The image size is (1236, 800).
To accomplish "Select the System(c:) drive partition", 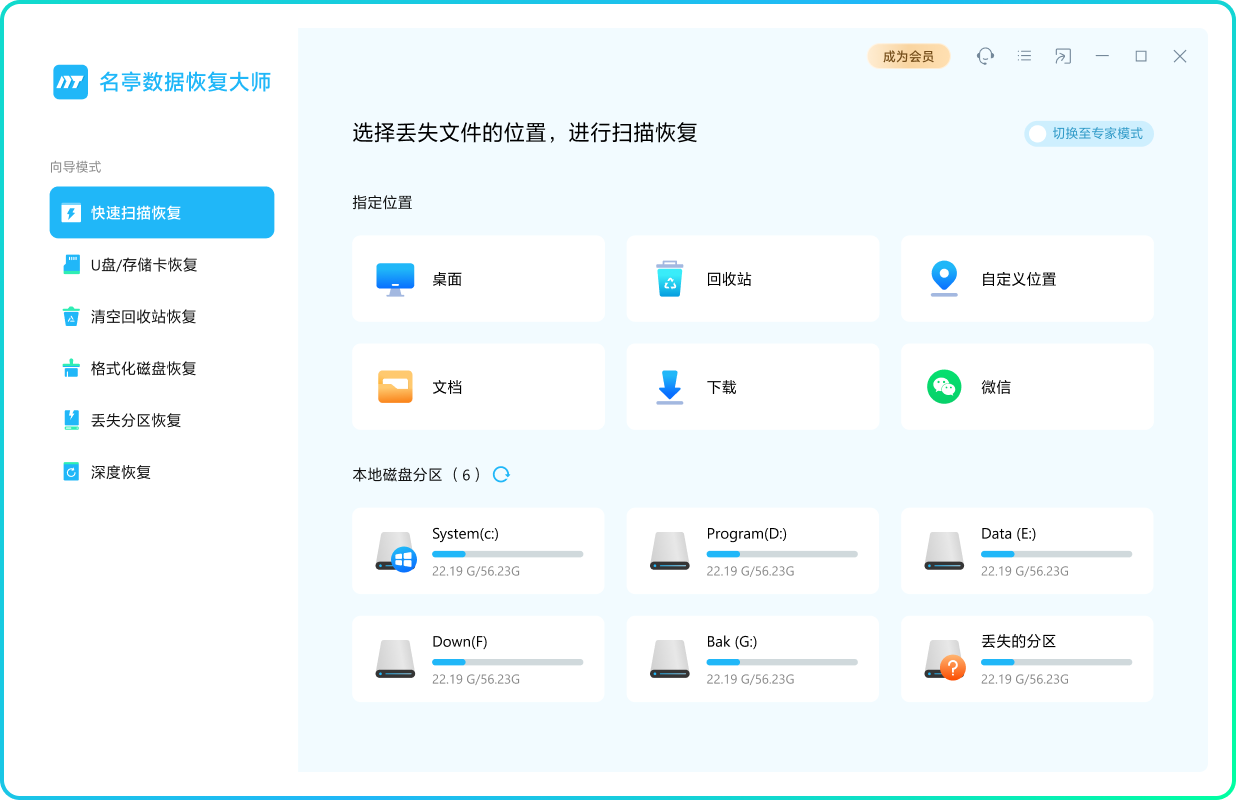I will (478, 551).
